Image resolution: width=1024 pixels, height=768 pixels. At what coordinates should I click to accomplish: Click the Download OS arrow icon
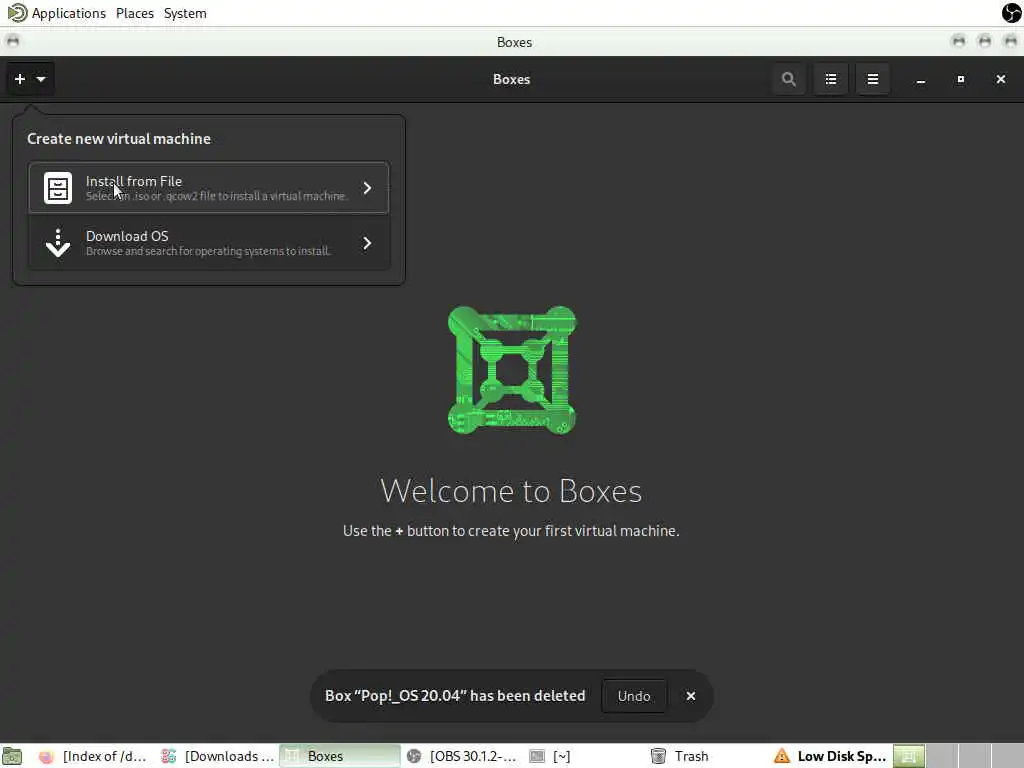(x=58, y=243)
